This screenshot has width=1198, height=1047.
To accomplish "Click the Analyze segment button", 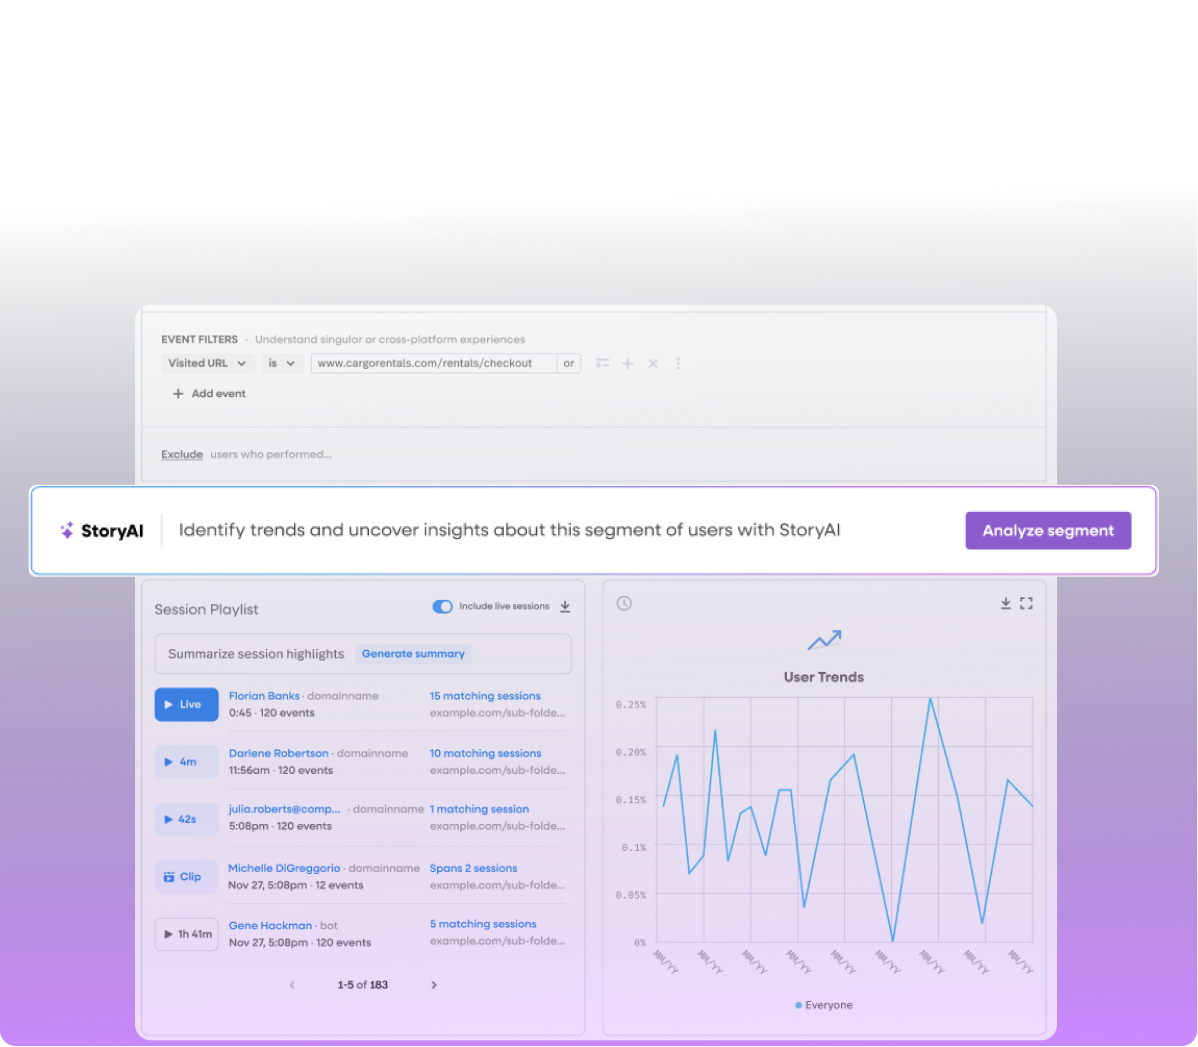I will tap(1047, 530).
